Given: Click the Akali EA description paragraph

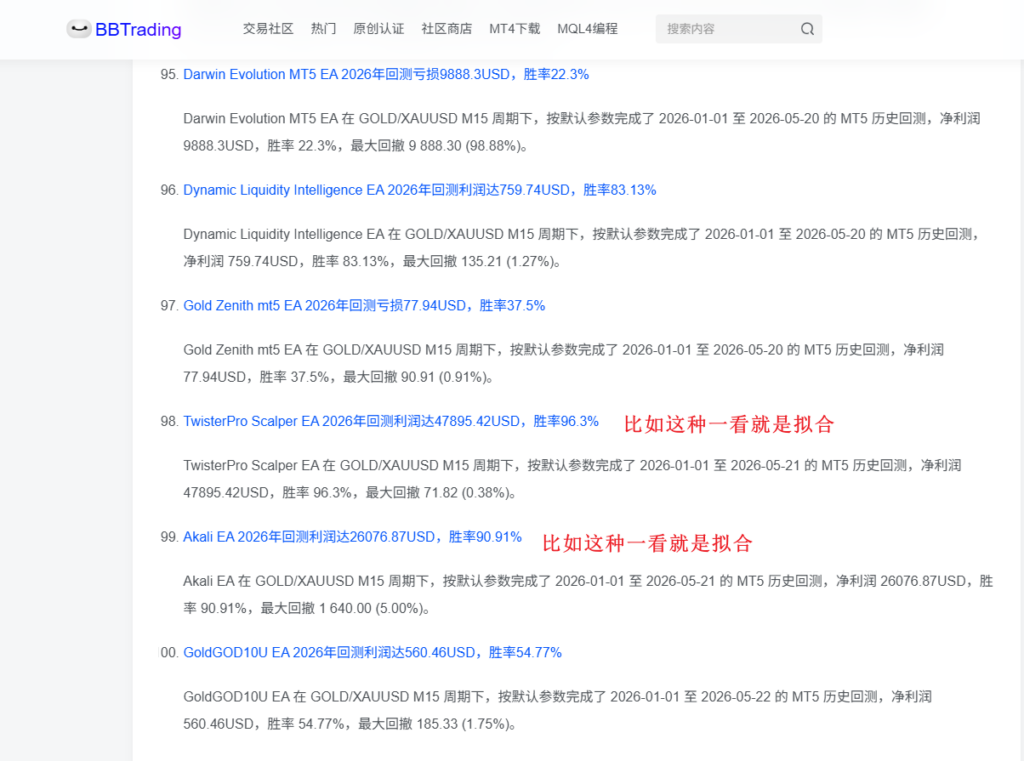Looking at the screenshot, I should (588, 594).
